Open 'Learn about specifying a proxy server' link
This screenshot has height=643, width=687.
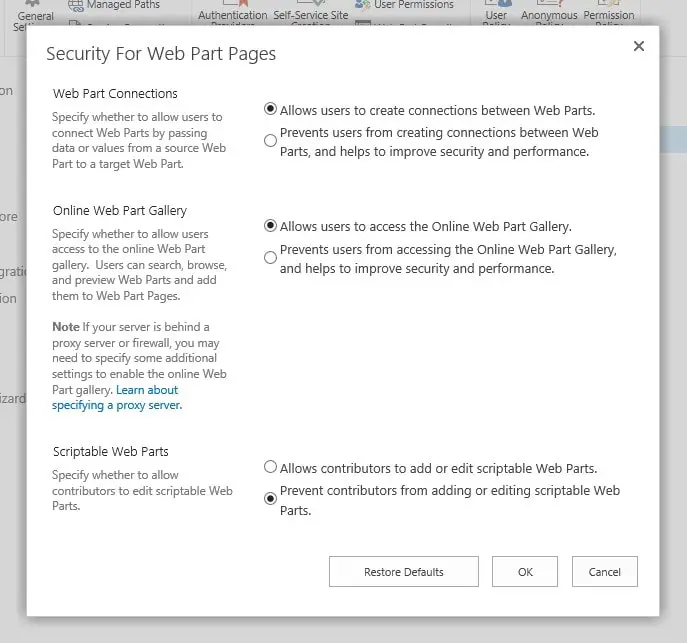pyautogui.click(x=117, y=398)
